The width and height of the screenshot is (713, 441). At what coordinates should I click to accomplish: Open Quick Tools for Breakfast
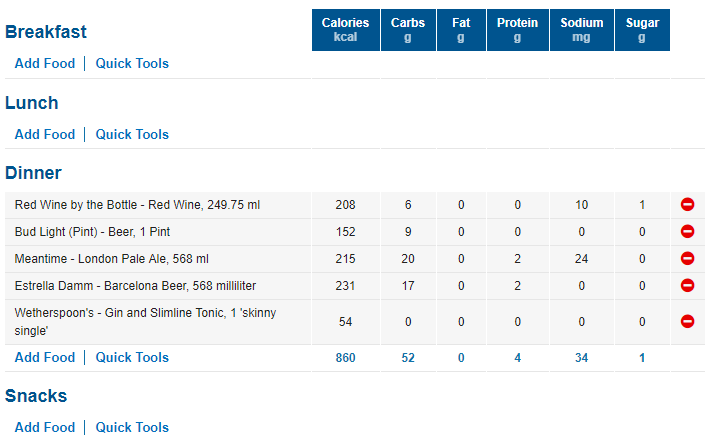[132, 63]
